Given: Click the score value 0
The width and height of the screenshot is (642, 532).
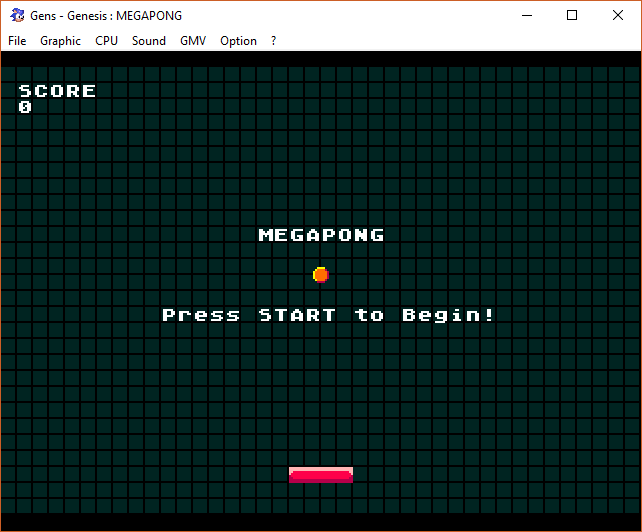Looking at the screenshot, I should tap(25, 107).
